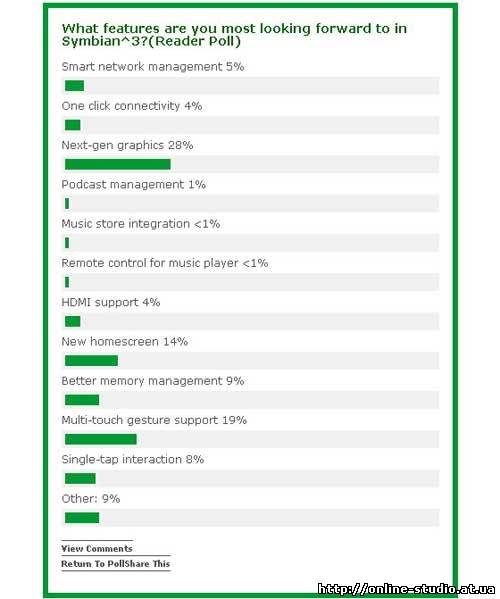The height and width of the screenshot is (599, 500).
Task: Open the View Comments link
Action: (x=97, y=549)
